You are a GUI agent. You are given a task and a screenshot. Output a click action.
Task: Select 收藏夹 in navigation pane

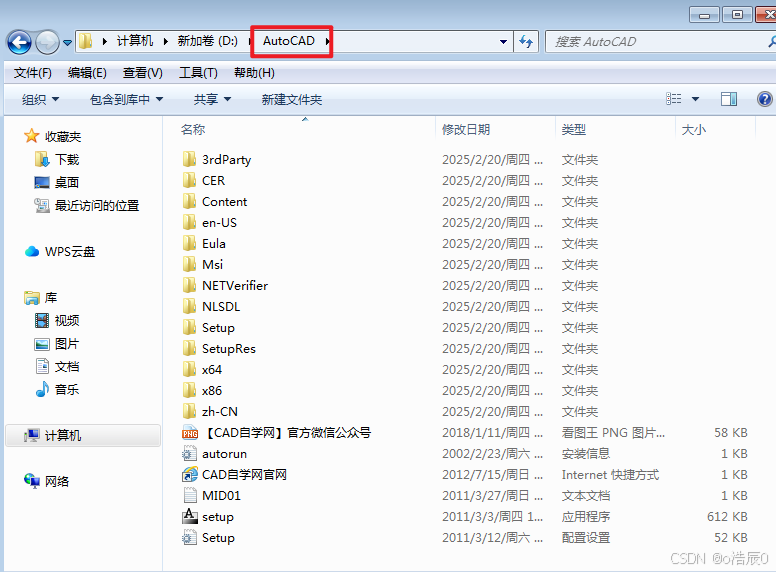pos(63,136)
